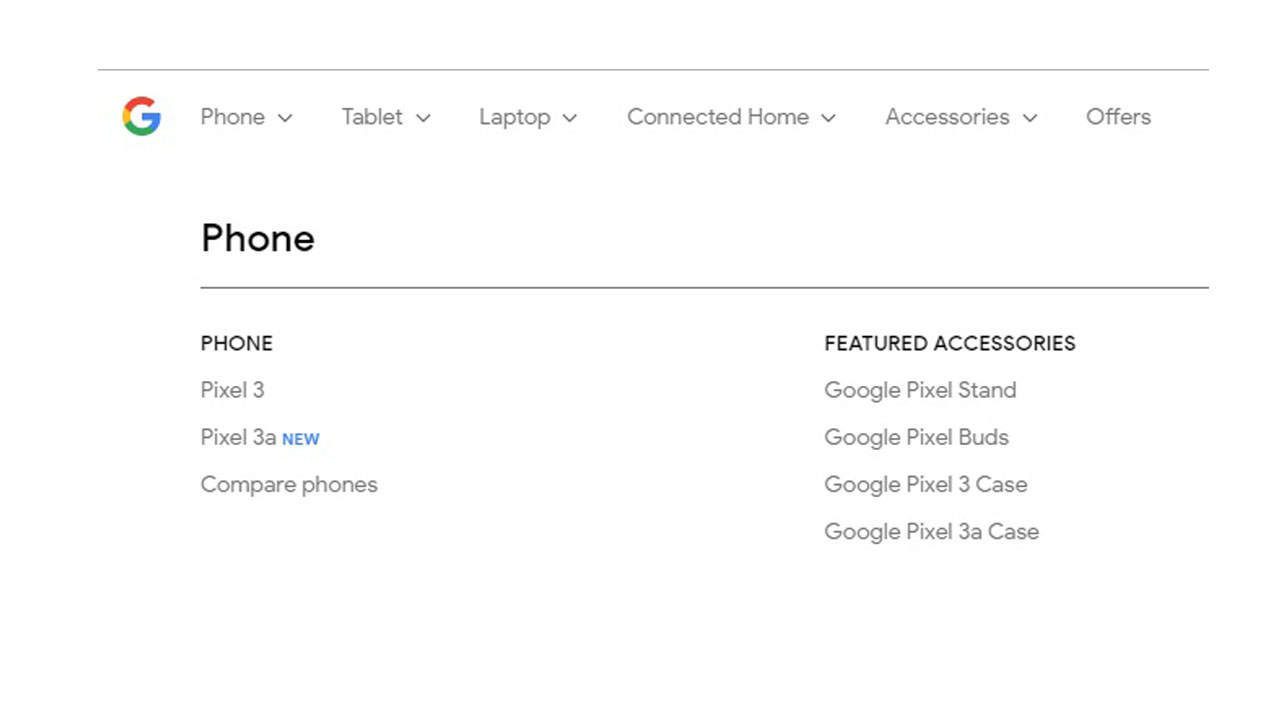The width and height of the screenshot is (1280, 720).
Task: Open the Accessories navigation menu
Action: pyautogui.click(x=947, y=117)
